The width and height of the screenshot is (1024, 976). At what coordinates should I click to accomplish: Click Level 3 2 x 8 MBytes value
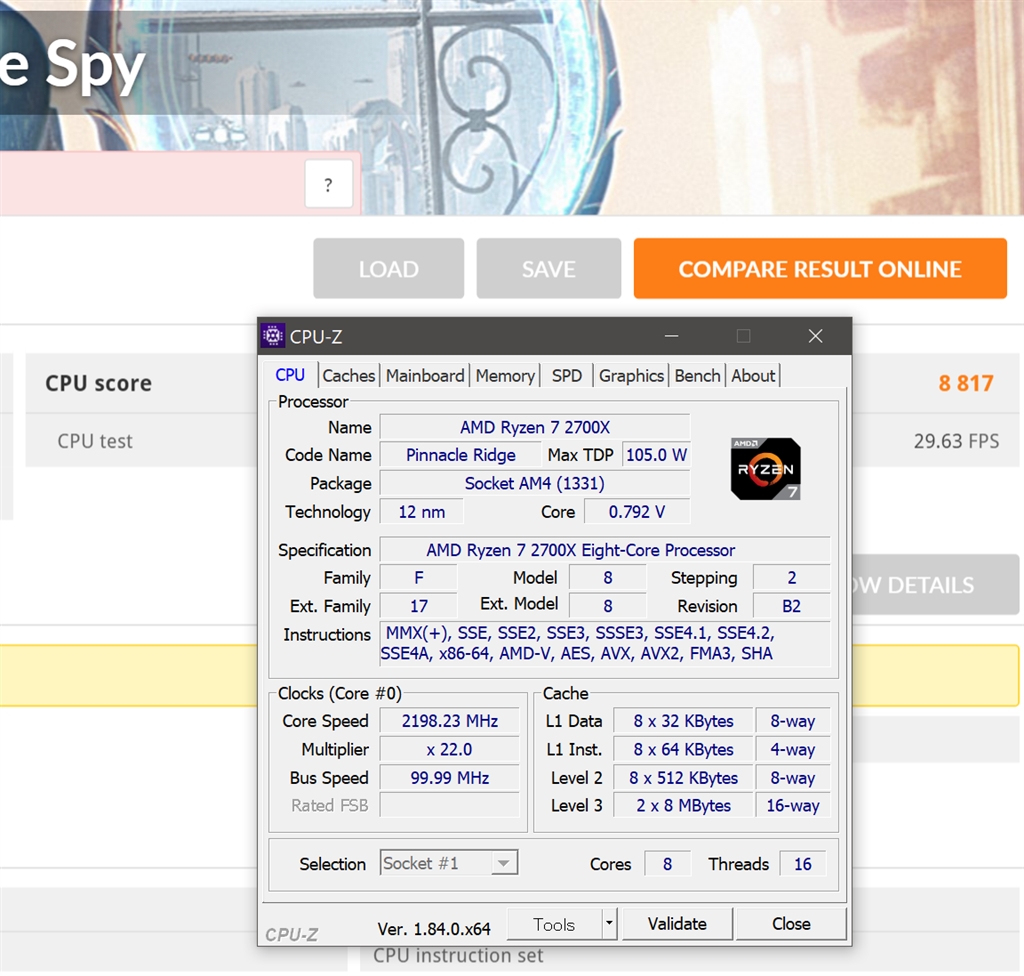tap(683, 805)
